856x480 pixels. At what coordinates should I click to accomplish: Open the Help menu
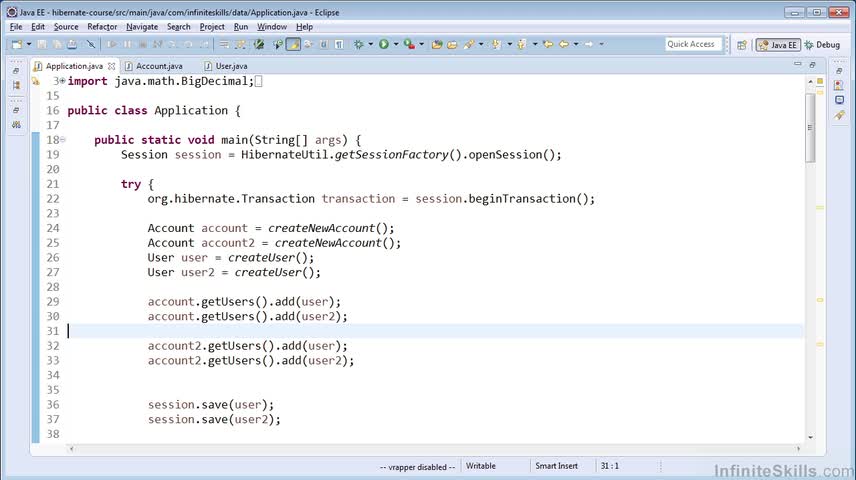[x=304, y=27]
